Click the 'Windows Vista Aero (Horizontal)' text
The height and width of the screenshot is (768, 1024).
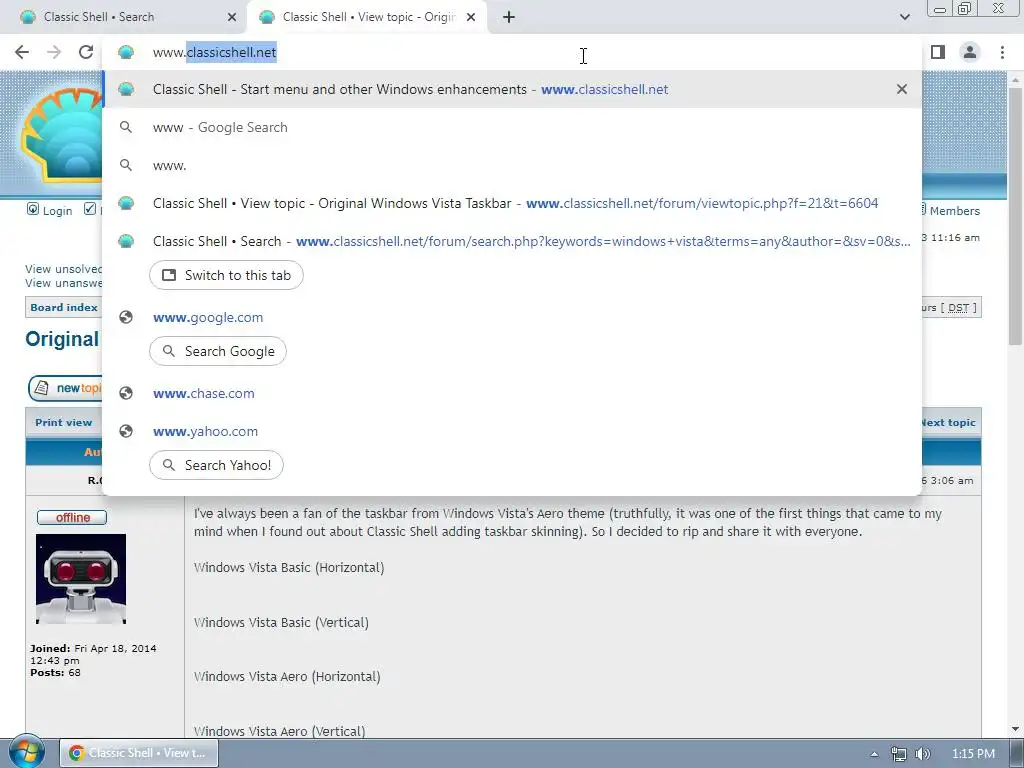click(287, 676)
